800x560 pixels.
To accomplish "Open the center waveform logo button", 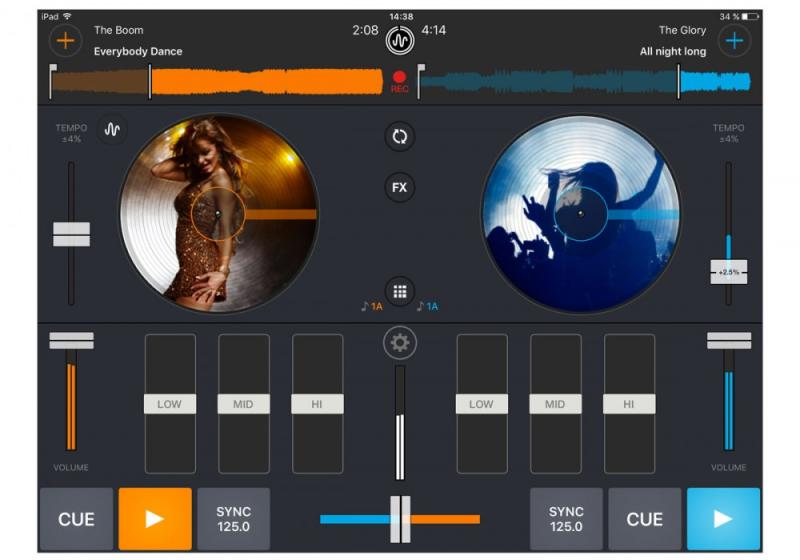I will coord(400,41).
